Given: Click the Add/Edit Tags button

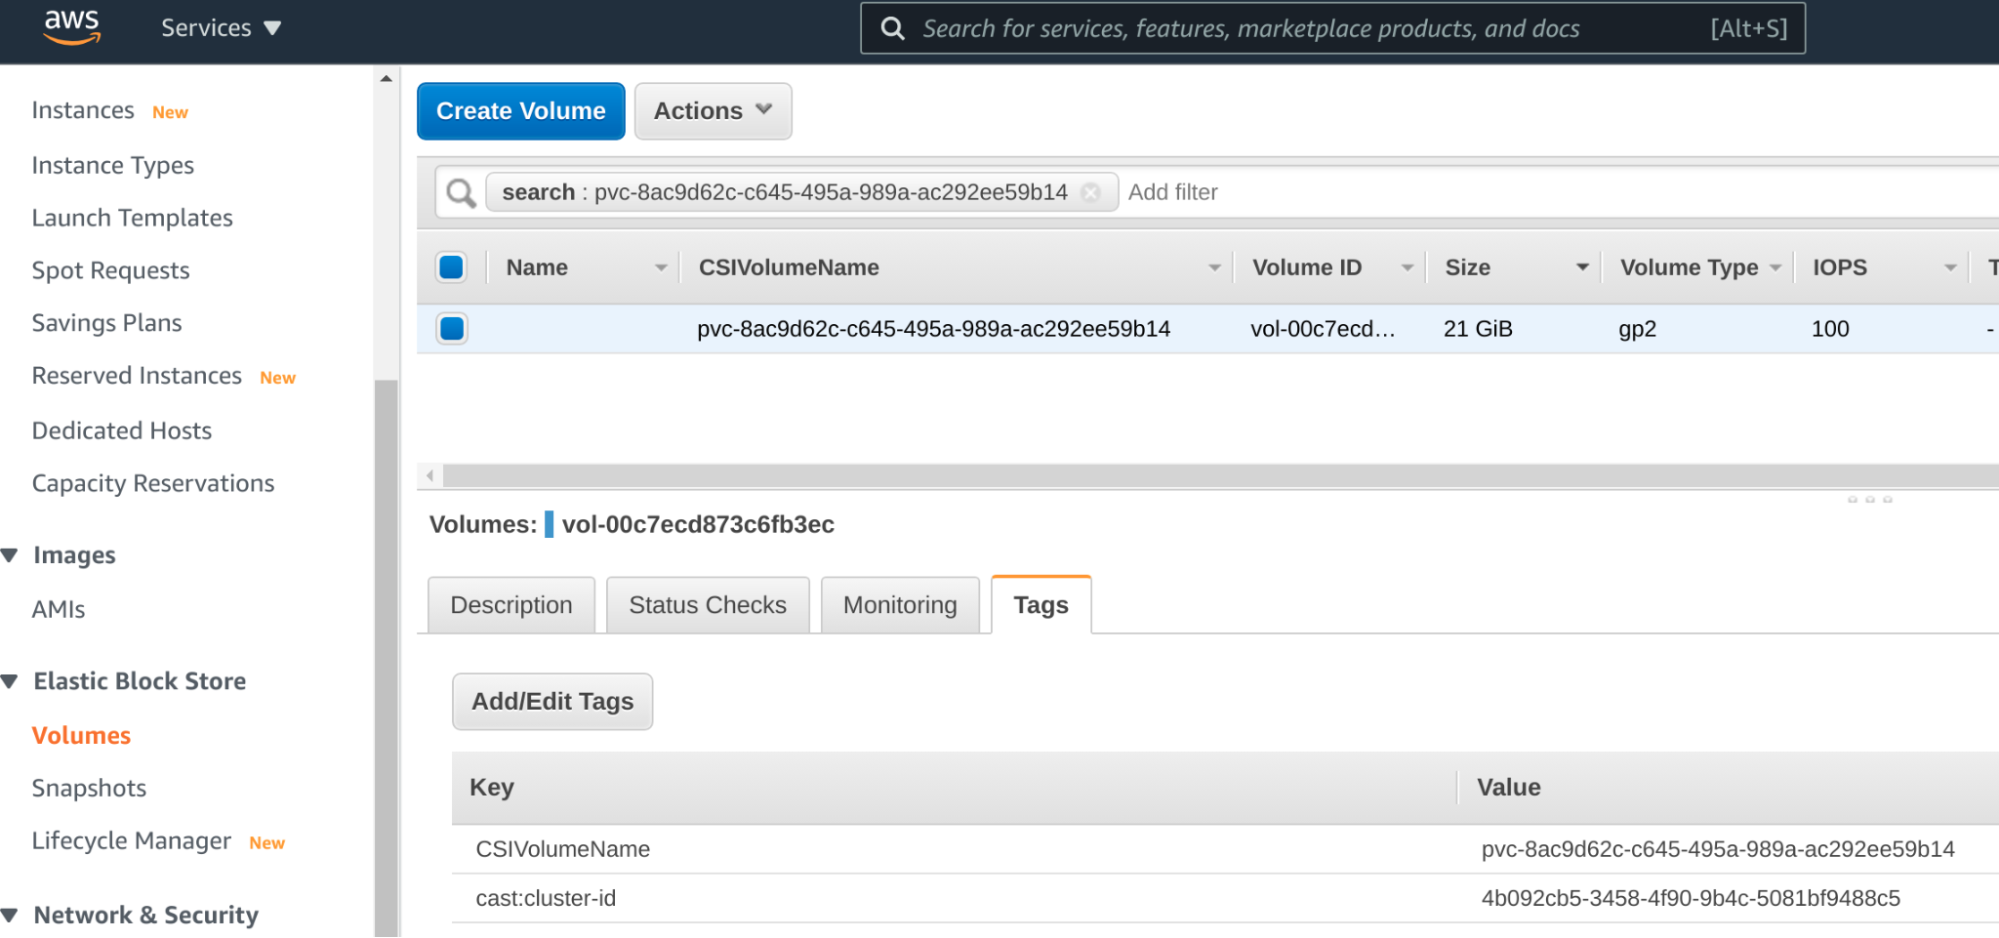Looking at the screenshot, I should (x=552, y=701).
